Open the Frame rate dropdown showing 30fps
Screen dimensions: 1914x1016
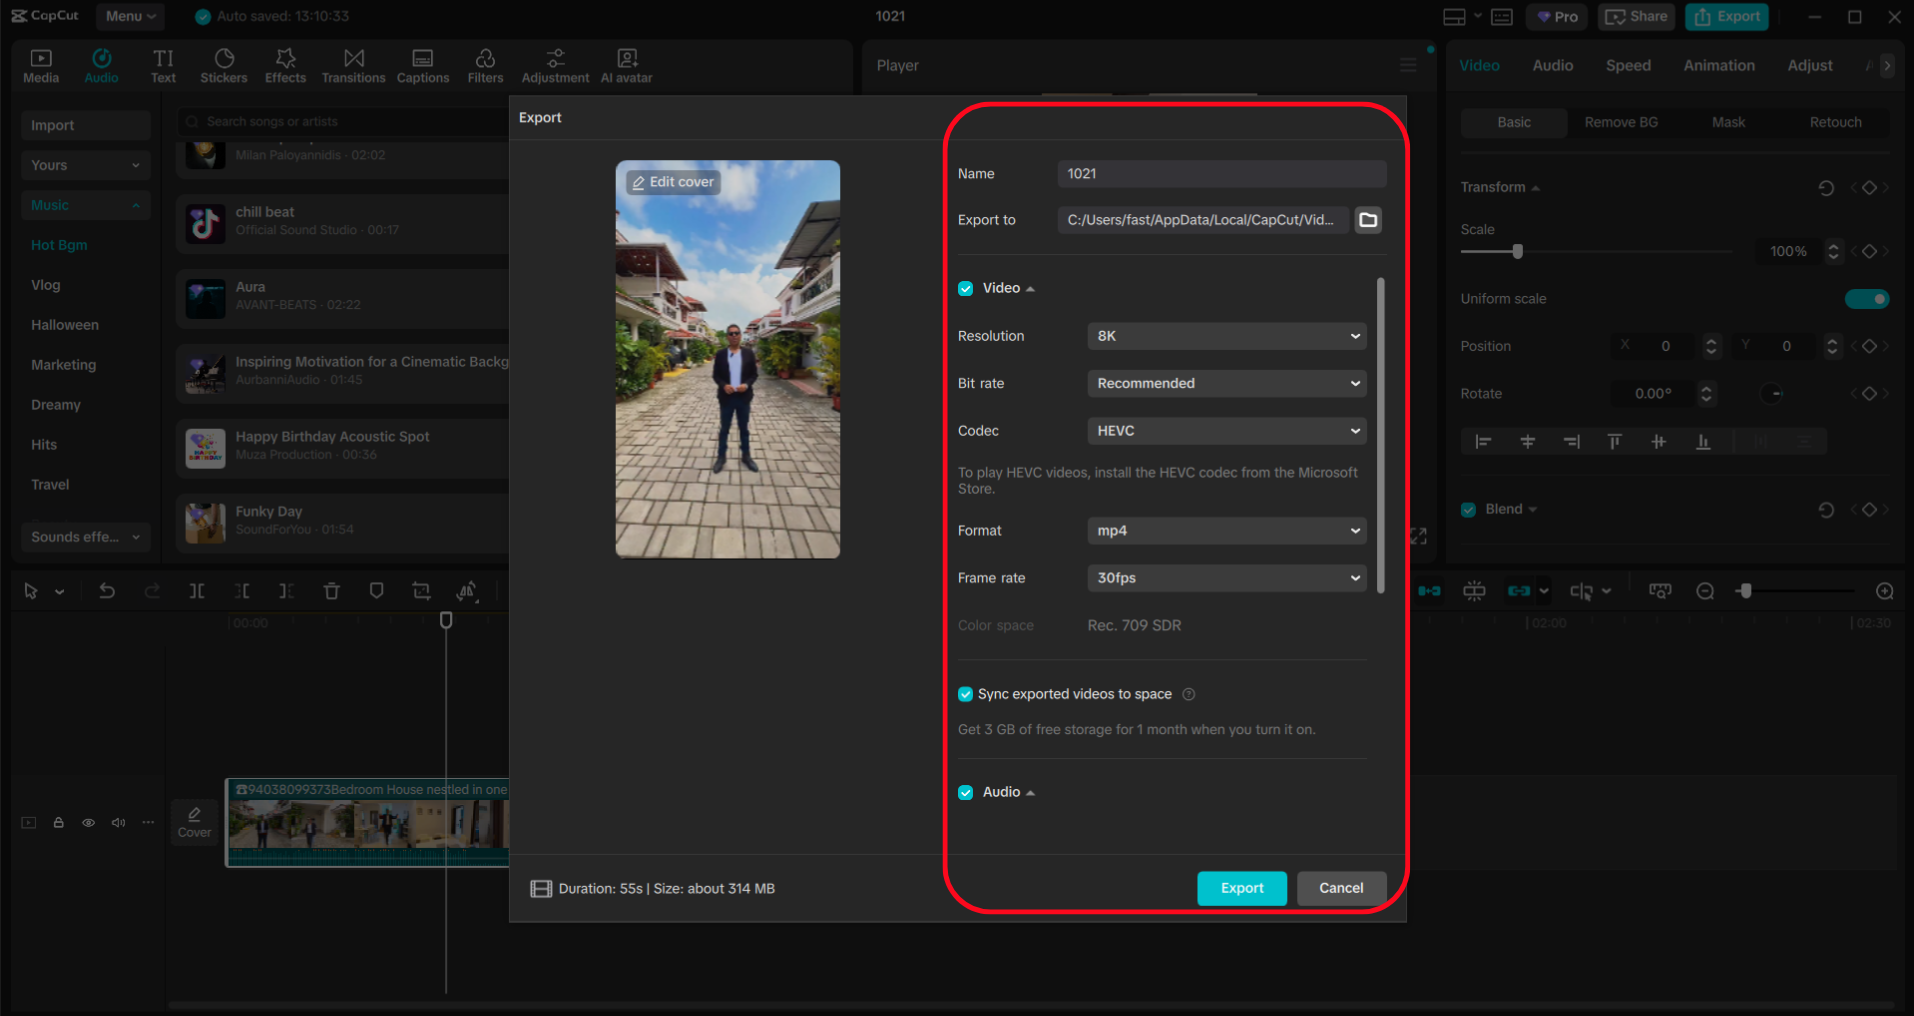(x=1226, y=578)
